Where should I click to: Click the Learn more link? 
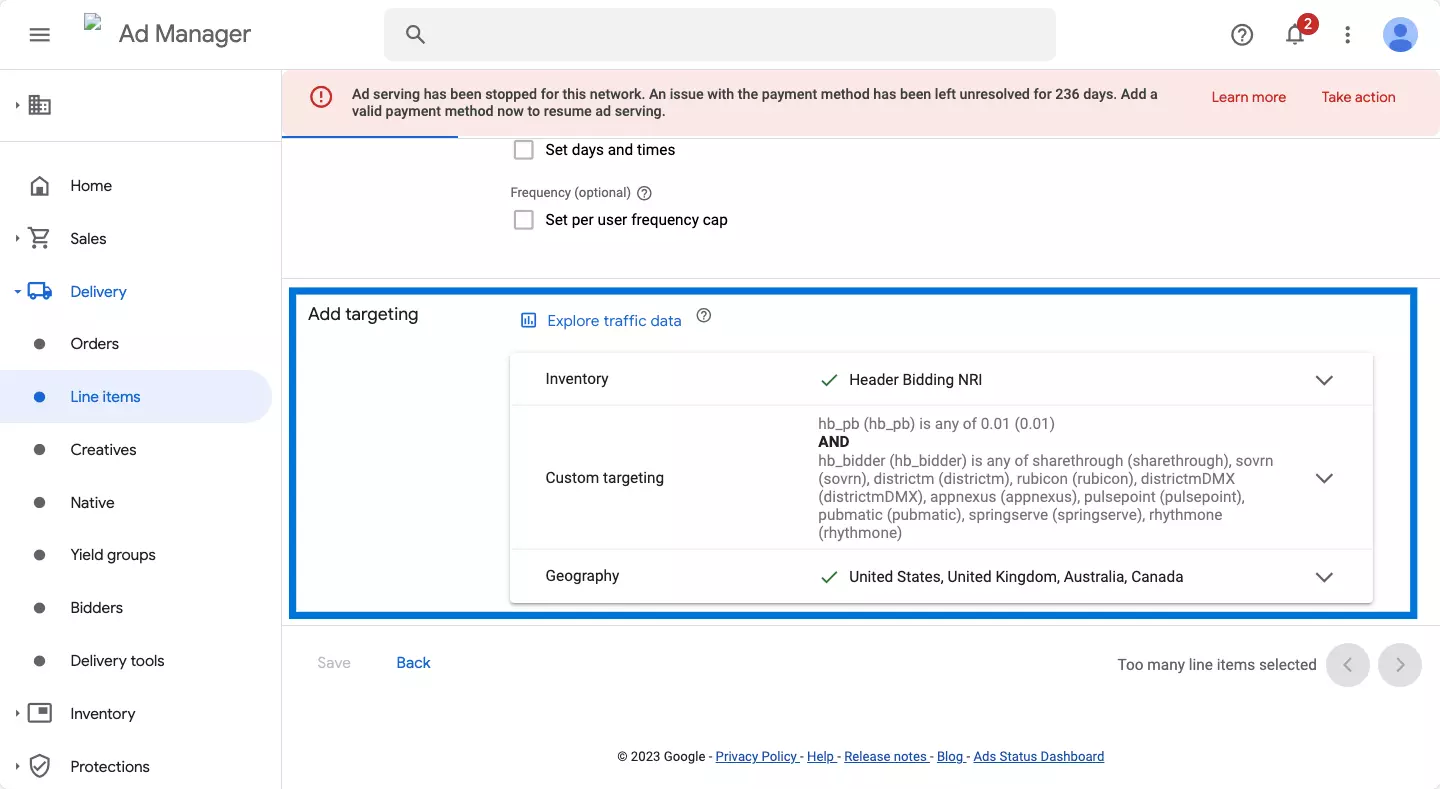[x=1248, y=97]
